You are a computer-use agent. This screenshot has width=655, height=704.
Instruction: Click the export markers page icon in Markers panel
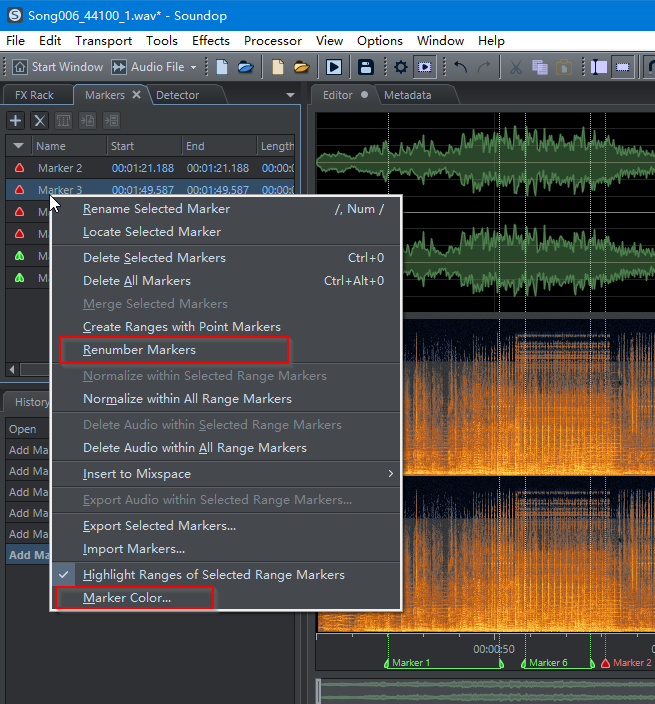click(87, 120)
